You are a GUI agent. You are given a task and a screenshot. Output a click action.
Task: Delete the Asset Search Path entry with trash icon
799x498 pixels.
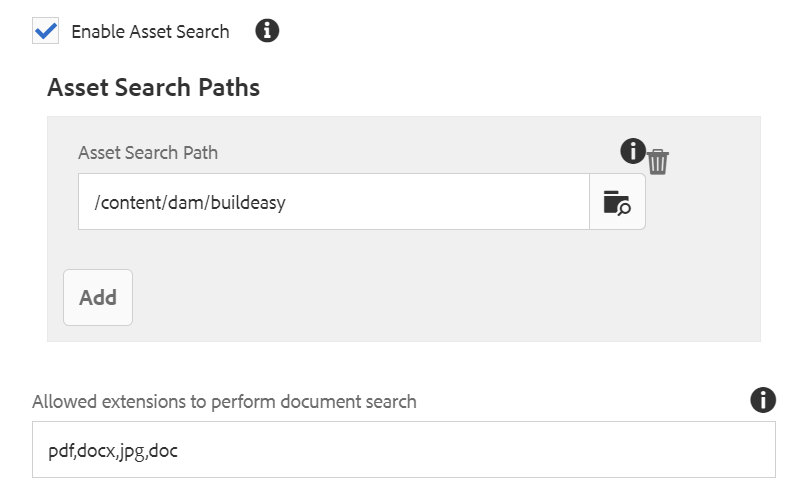tap(658, 162)
